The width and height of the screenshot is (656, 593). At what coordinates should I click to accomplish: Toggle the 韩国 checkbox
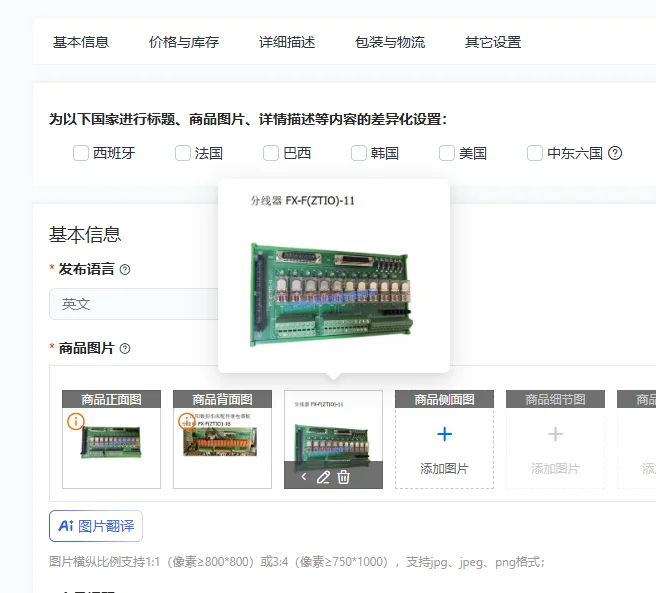[x=359, y=153]
